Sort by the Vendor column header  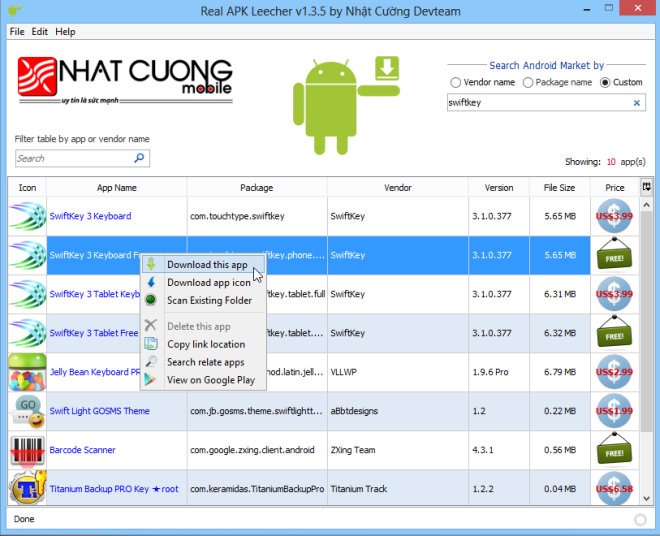[x=398, y=187]
